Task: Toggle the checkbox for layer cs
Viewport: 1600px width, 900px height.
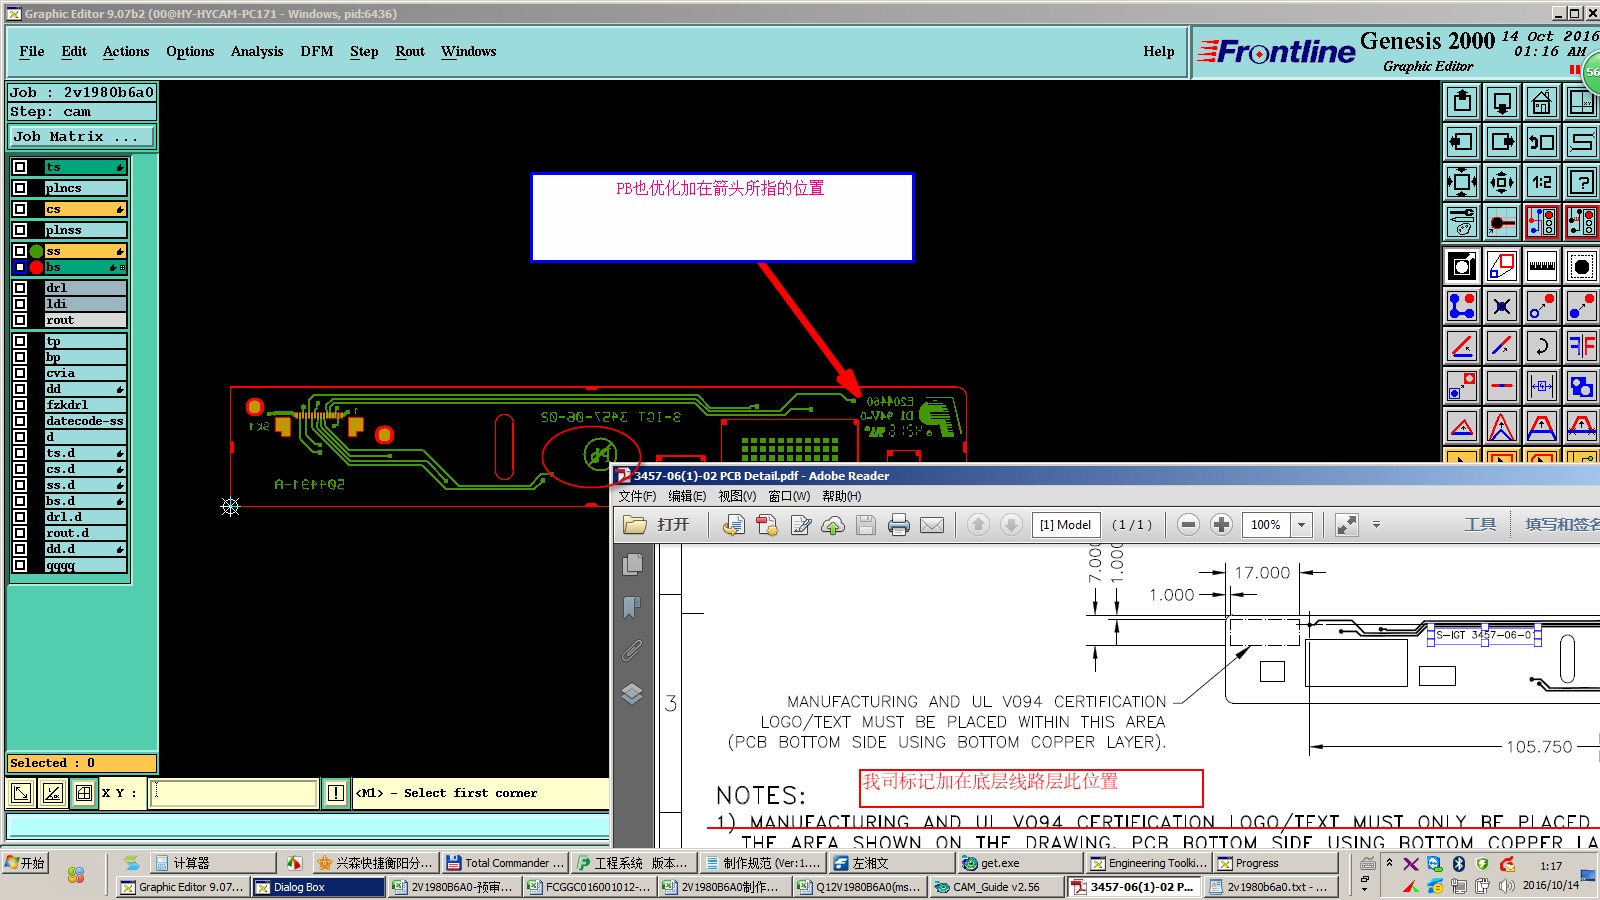Action: (20, 209)
